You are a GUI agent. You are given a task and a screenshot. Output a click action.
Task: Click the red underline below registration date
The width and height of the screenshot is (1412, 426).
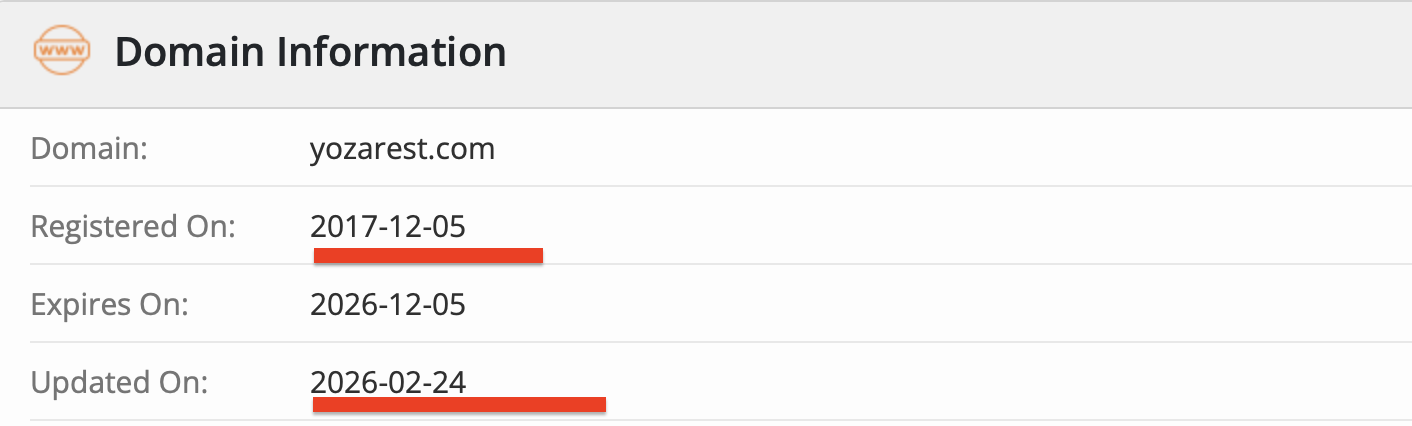coord(428,256)
